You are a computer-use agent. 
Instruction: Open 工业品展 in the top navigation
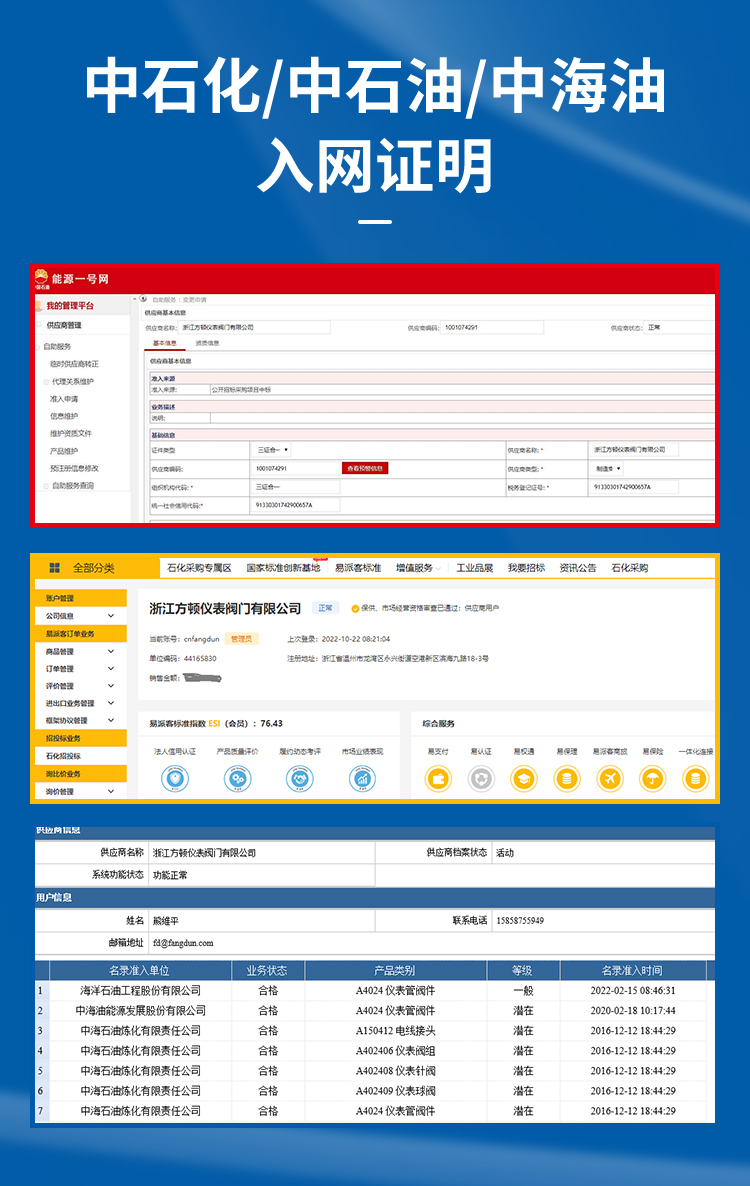(x=475, y=568)
